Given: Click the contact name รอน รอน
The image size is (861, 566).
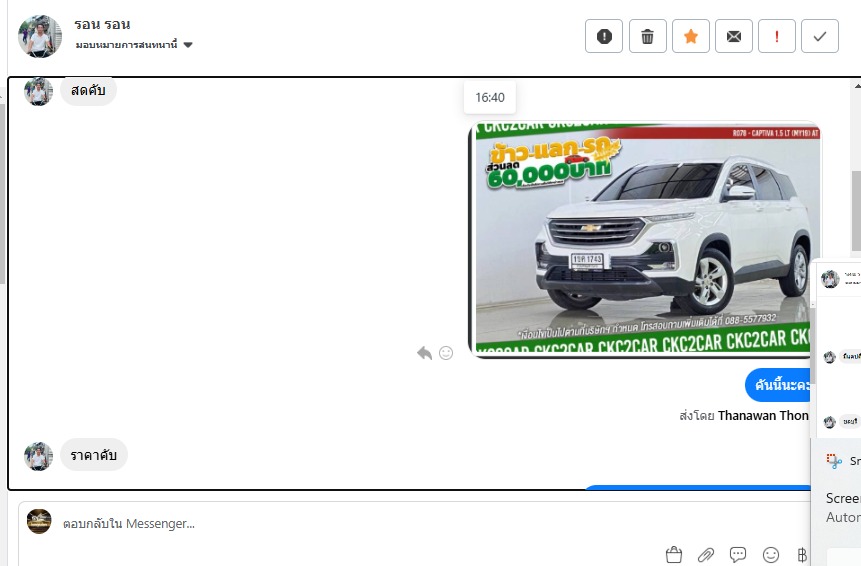Looking at the screenshot, I should point(102,25).
